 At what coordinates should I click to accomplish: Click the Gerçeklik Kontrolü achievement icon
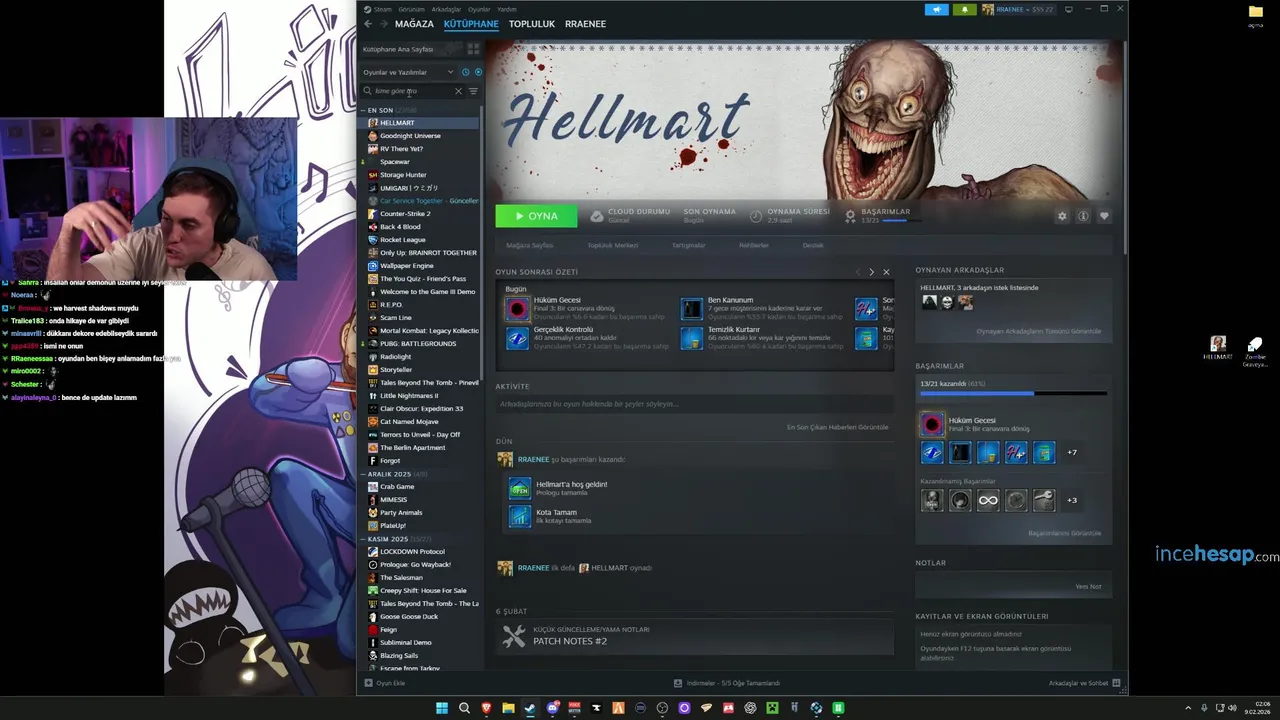pos(517,339)
